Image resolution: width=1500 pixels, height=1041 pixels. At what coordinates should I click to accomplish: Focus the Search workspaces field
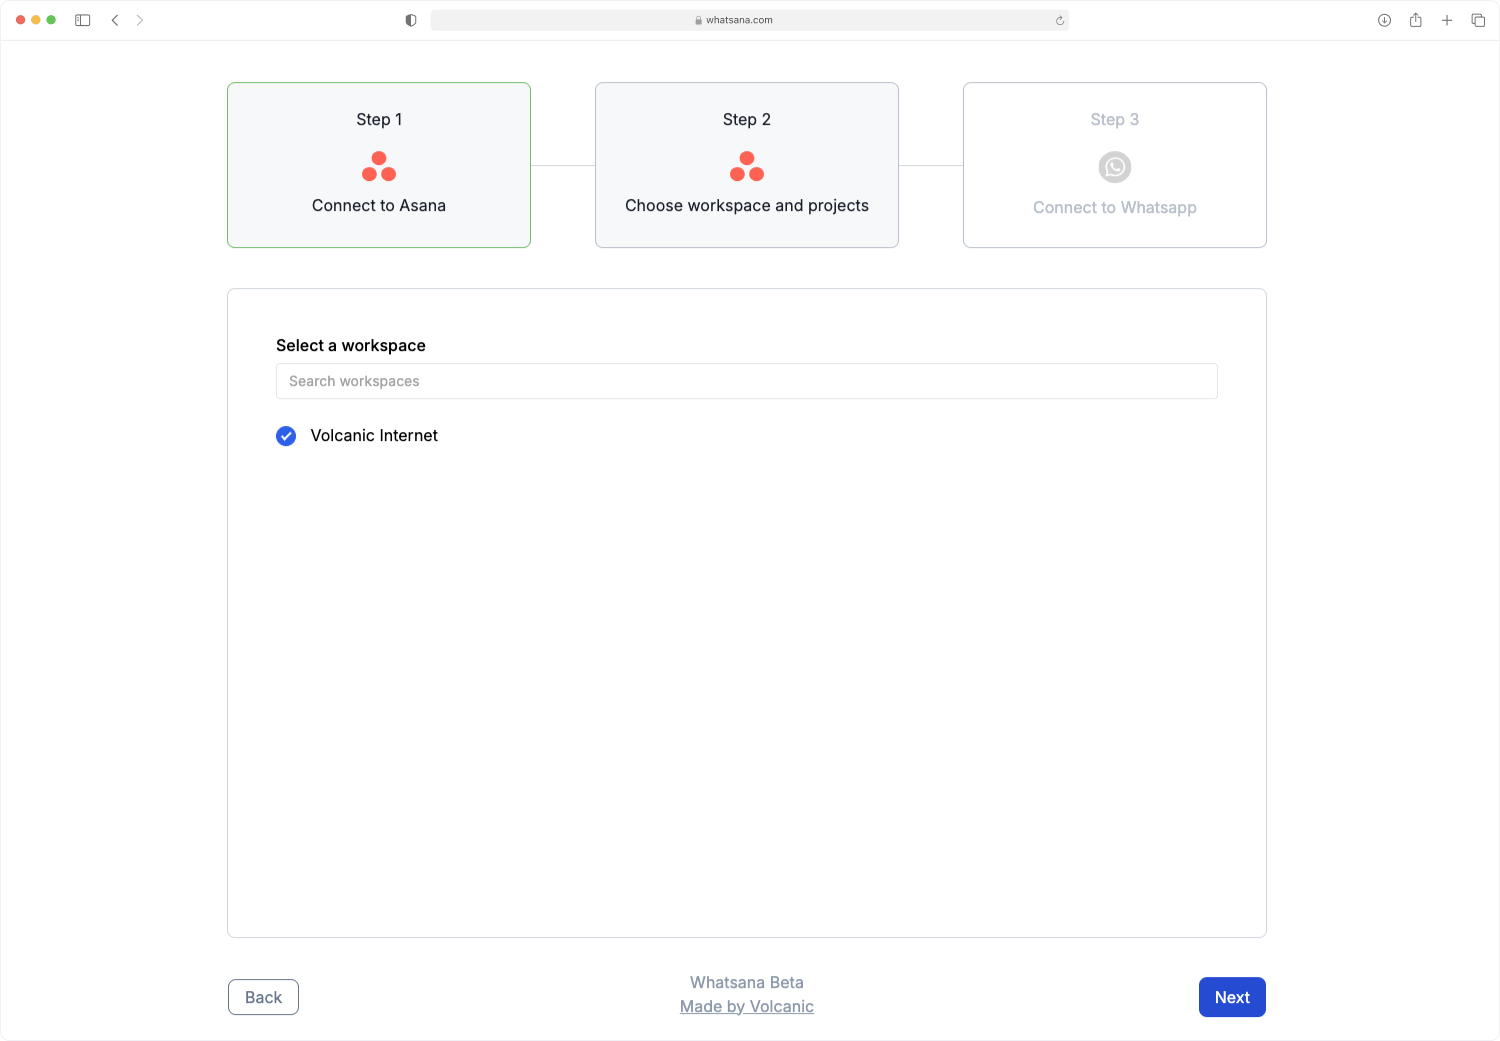(746, 381)
